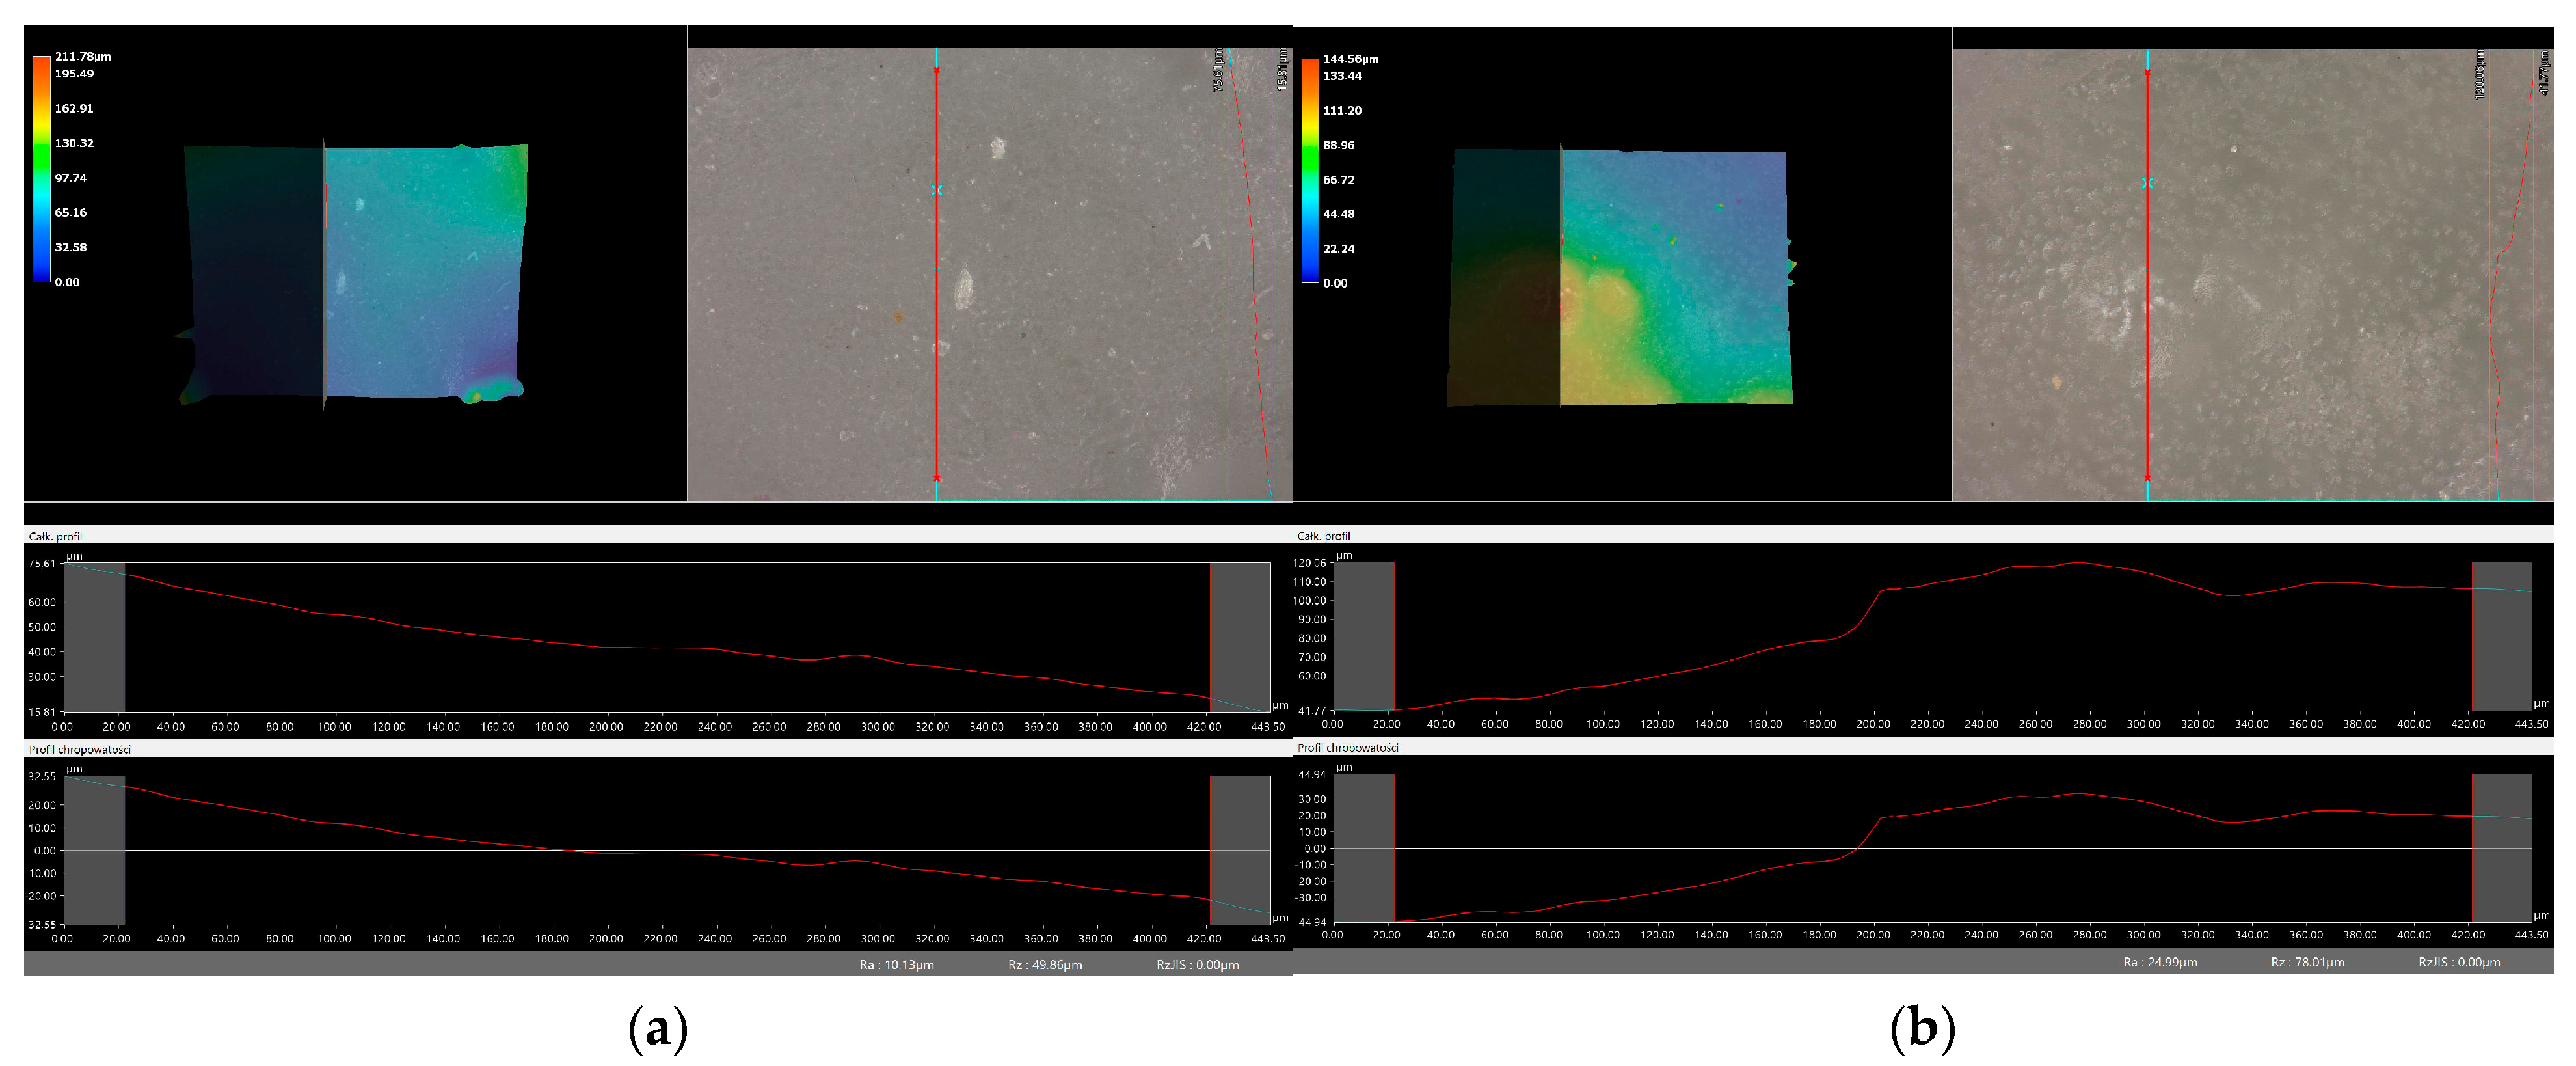2576x1066 pixels.
Task: Select the left Całk. profil panel header
Action: [x=56, y=536]
